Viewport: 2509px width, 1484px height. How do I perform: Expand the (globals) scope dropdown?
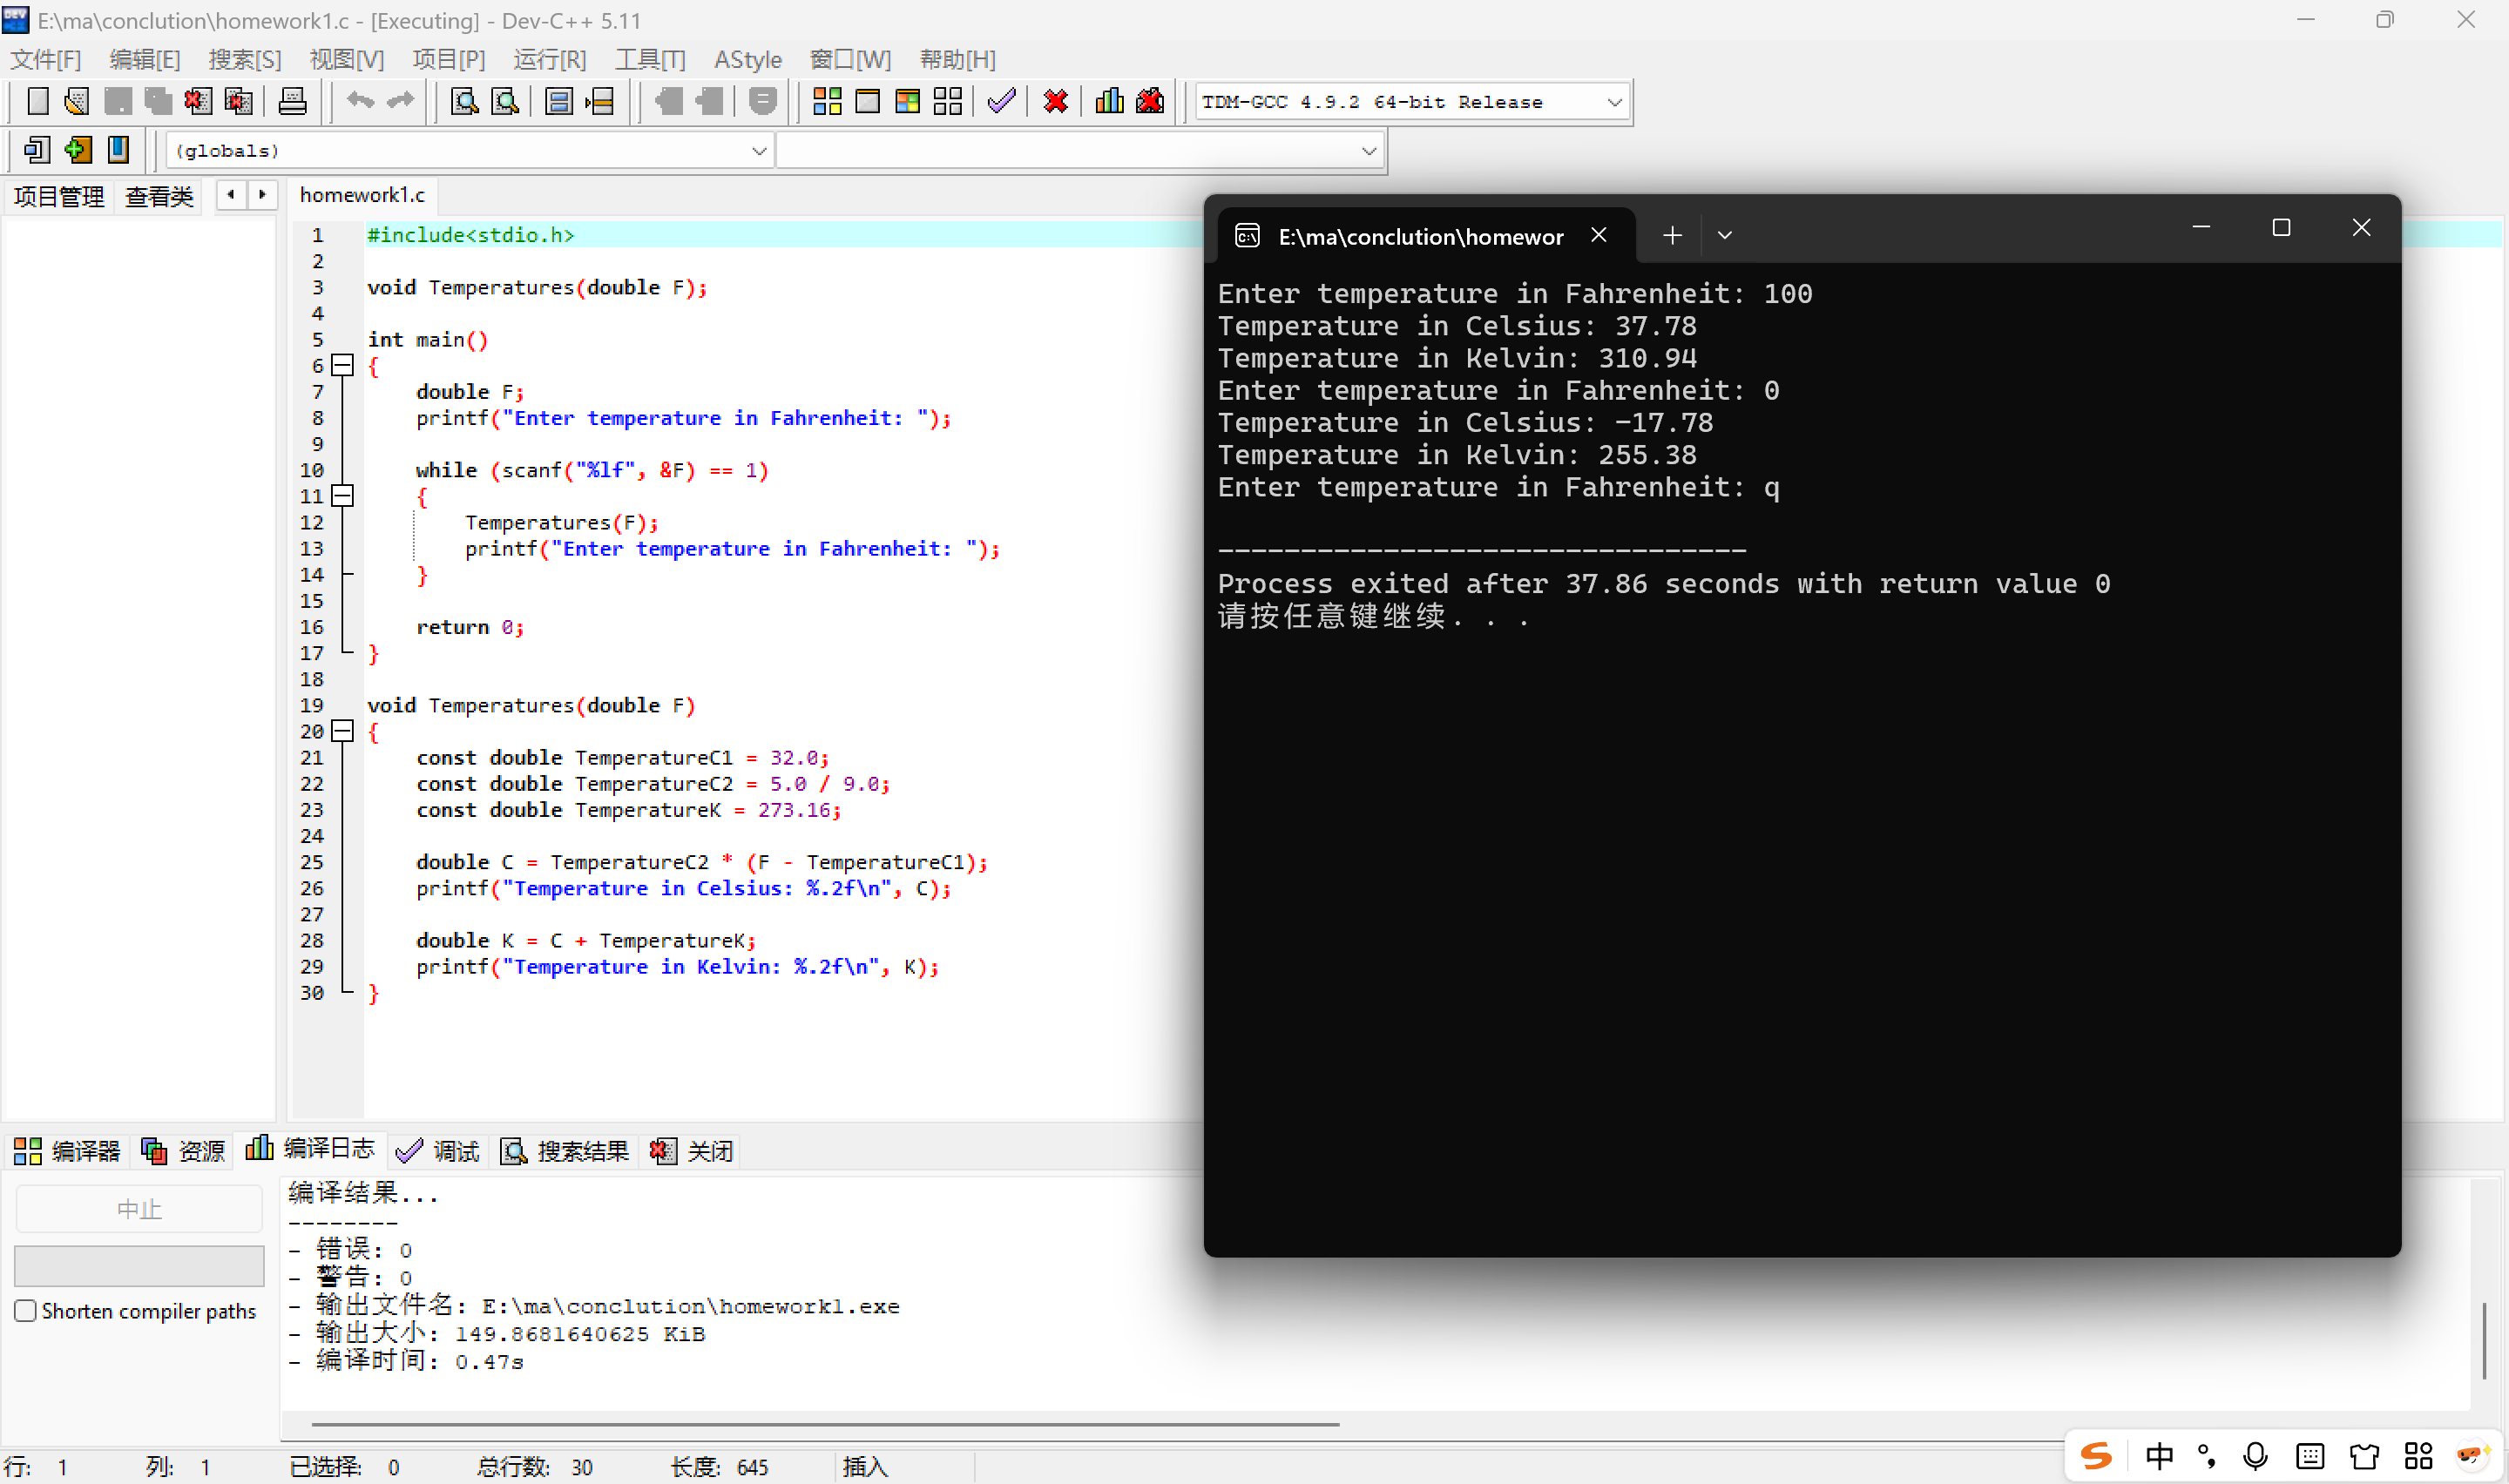tap(759, 151)
